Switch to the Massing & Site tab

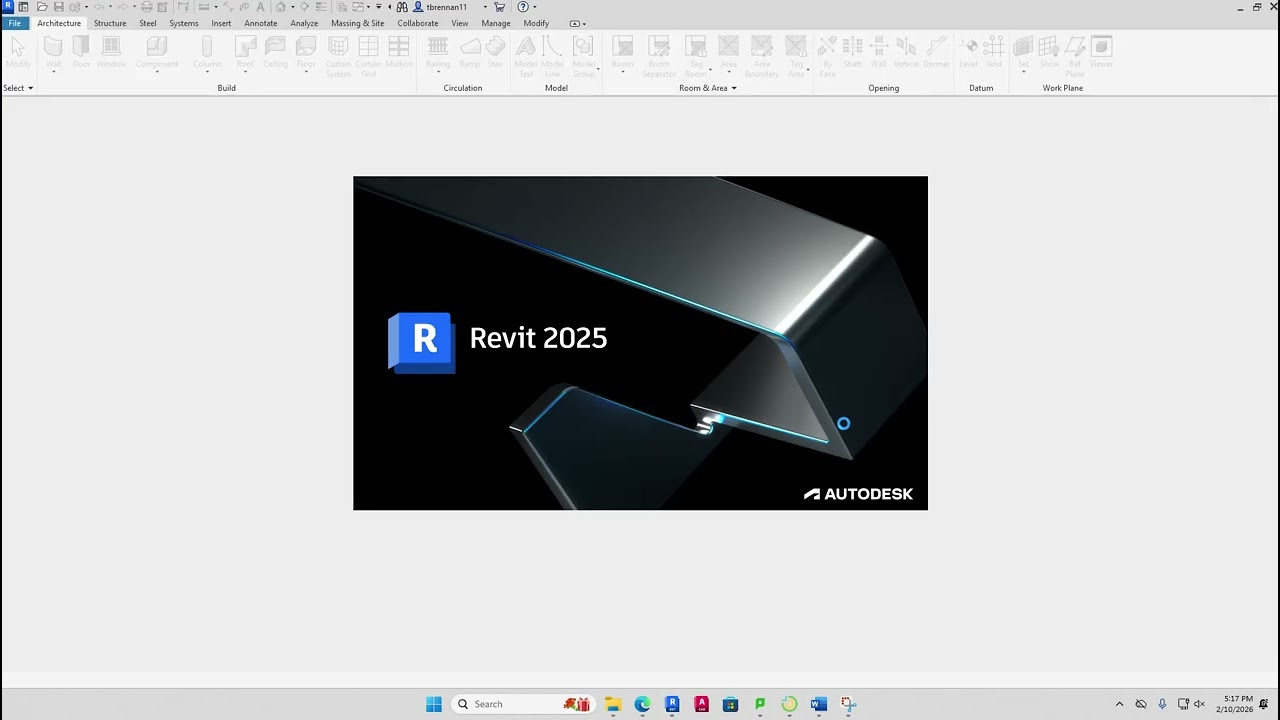358,23
